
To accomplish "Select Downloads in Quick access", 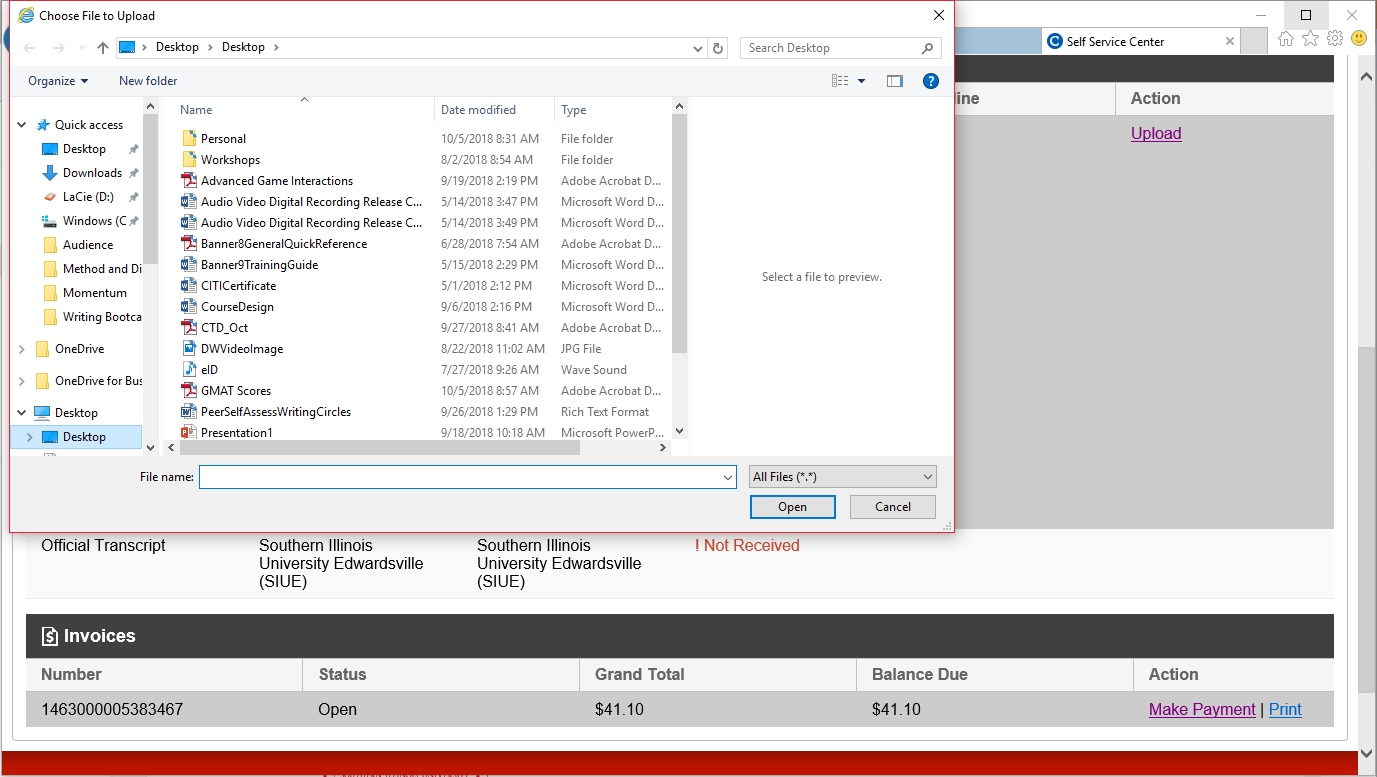I will pyautogui.click(x=92, y=173).
